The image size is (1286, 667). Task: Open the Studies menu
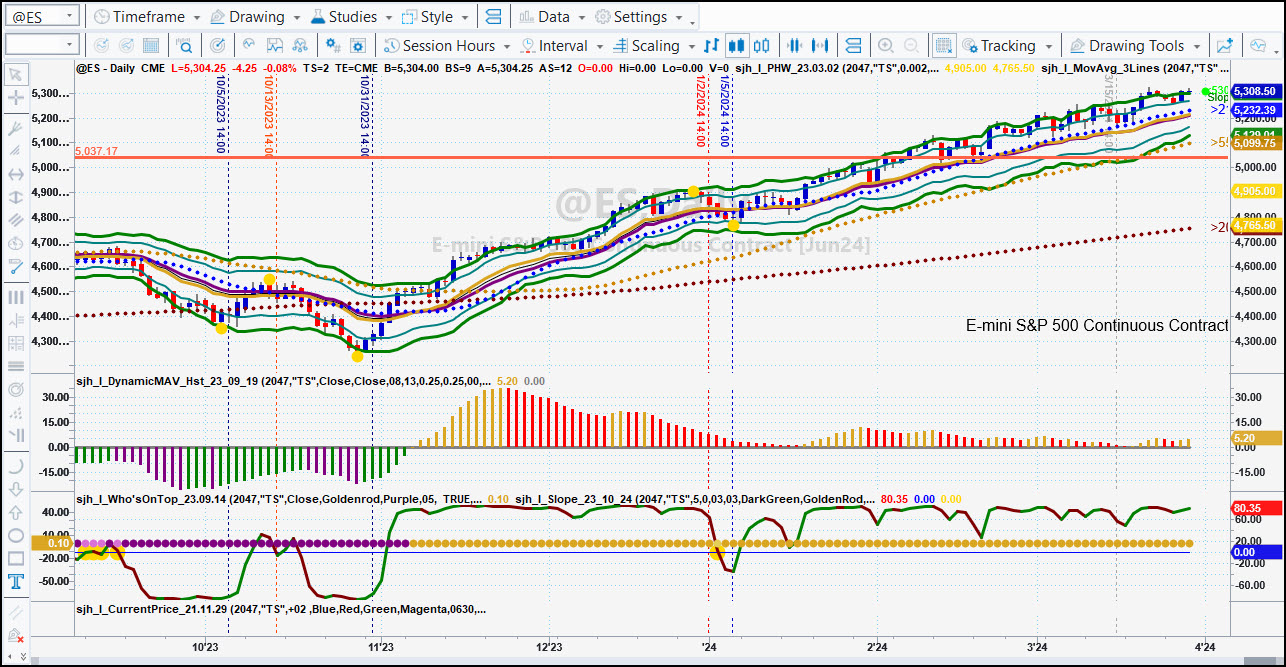point(352,17)
